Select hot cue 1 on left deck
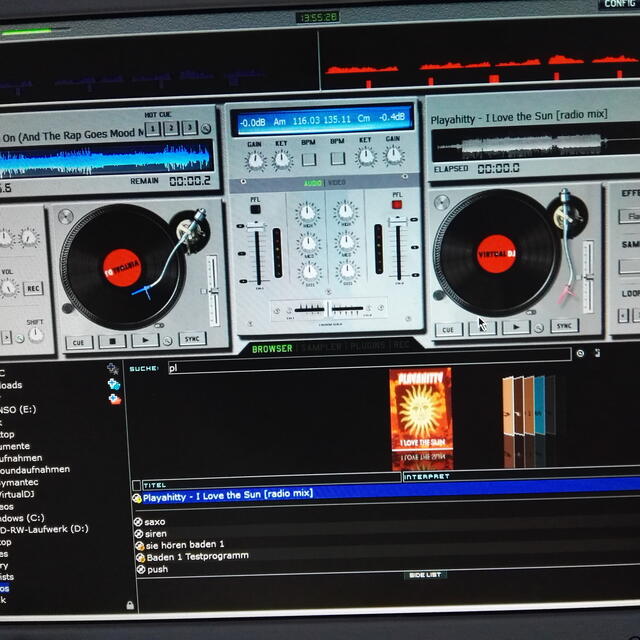640x640 pixels. pyautogui.click(x=152, y=128)
